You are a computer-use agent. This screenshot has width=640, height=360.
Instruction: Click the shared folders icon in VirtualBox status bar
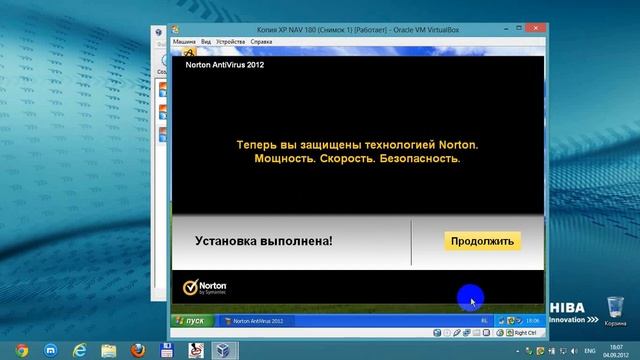[x=476, y=333]
